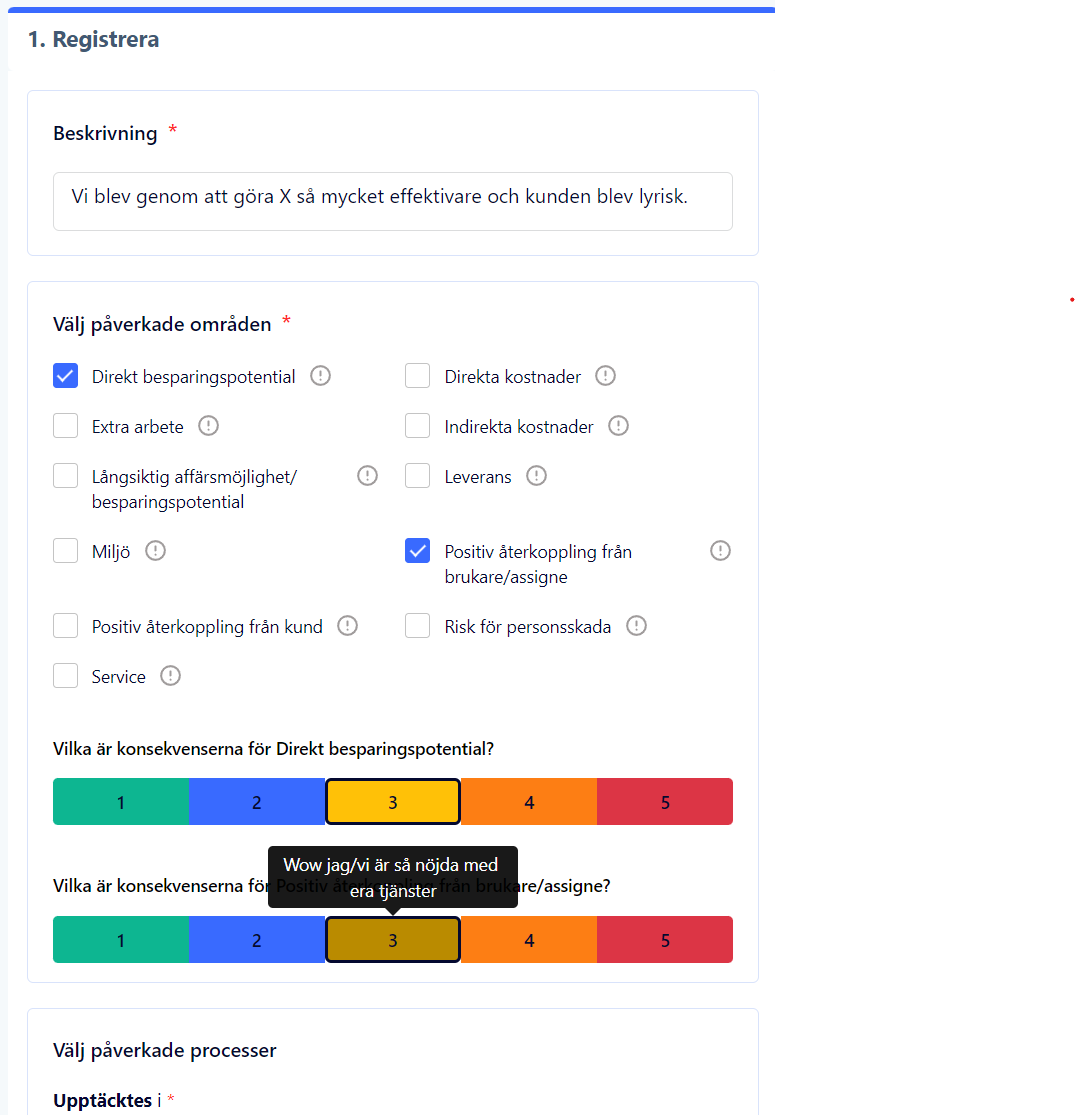Image resolution: width=1075 pixels, height=1115 pixels.
Task: Pick orange level 4 for brukare/assigne feedback
Action: pyautogui.click(x=529, y=940)
